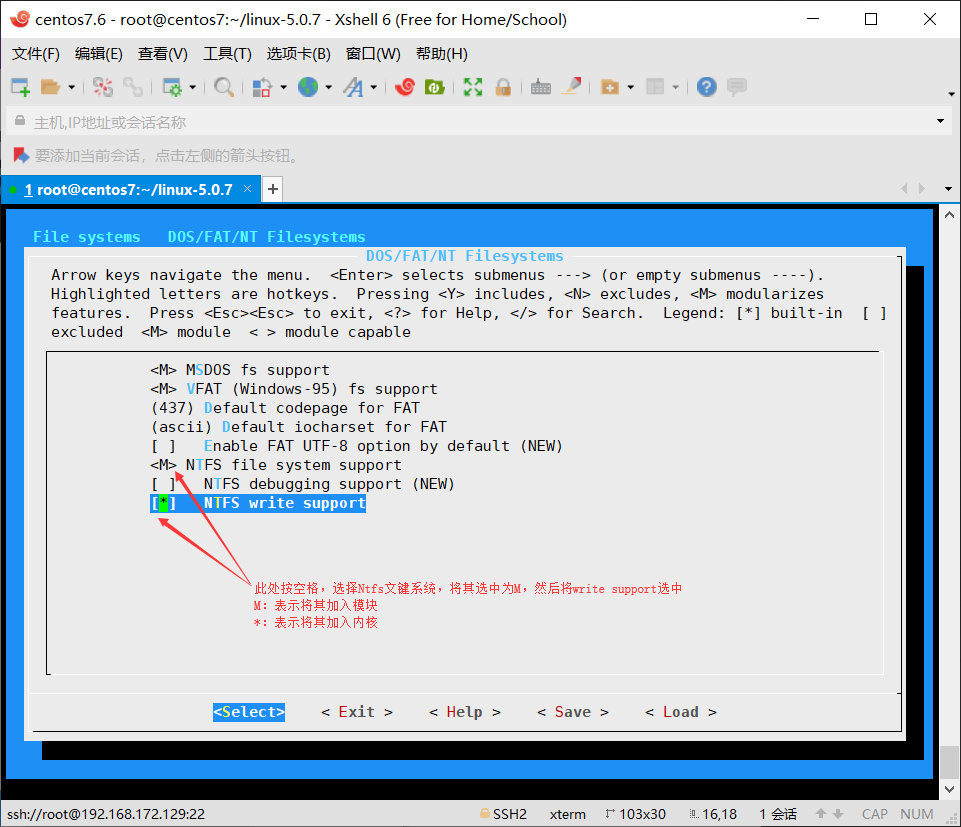Toggle VFAT fs support module state

point(164,389)
